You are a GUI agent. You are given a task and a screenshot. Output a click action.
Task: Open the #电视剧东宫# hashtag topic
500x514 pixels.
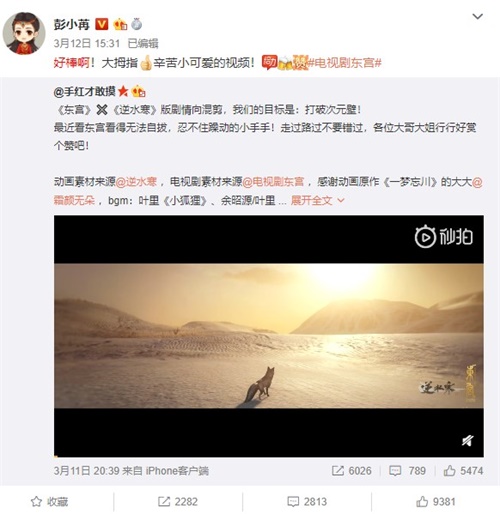click(x=344, y=62)
